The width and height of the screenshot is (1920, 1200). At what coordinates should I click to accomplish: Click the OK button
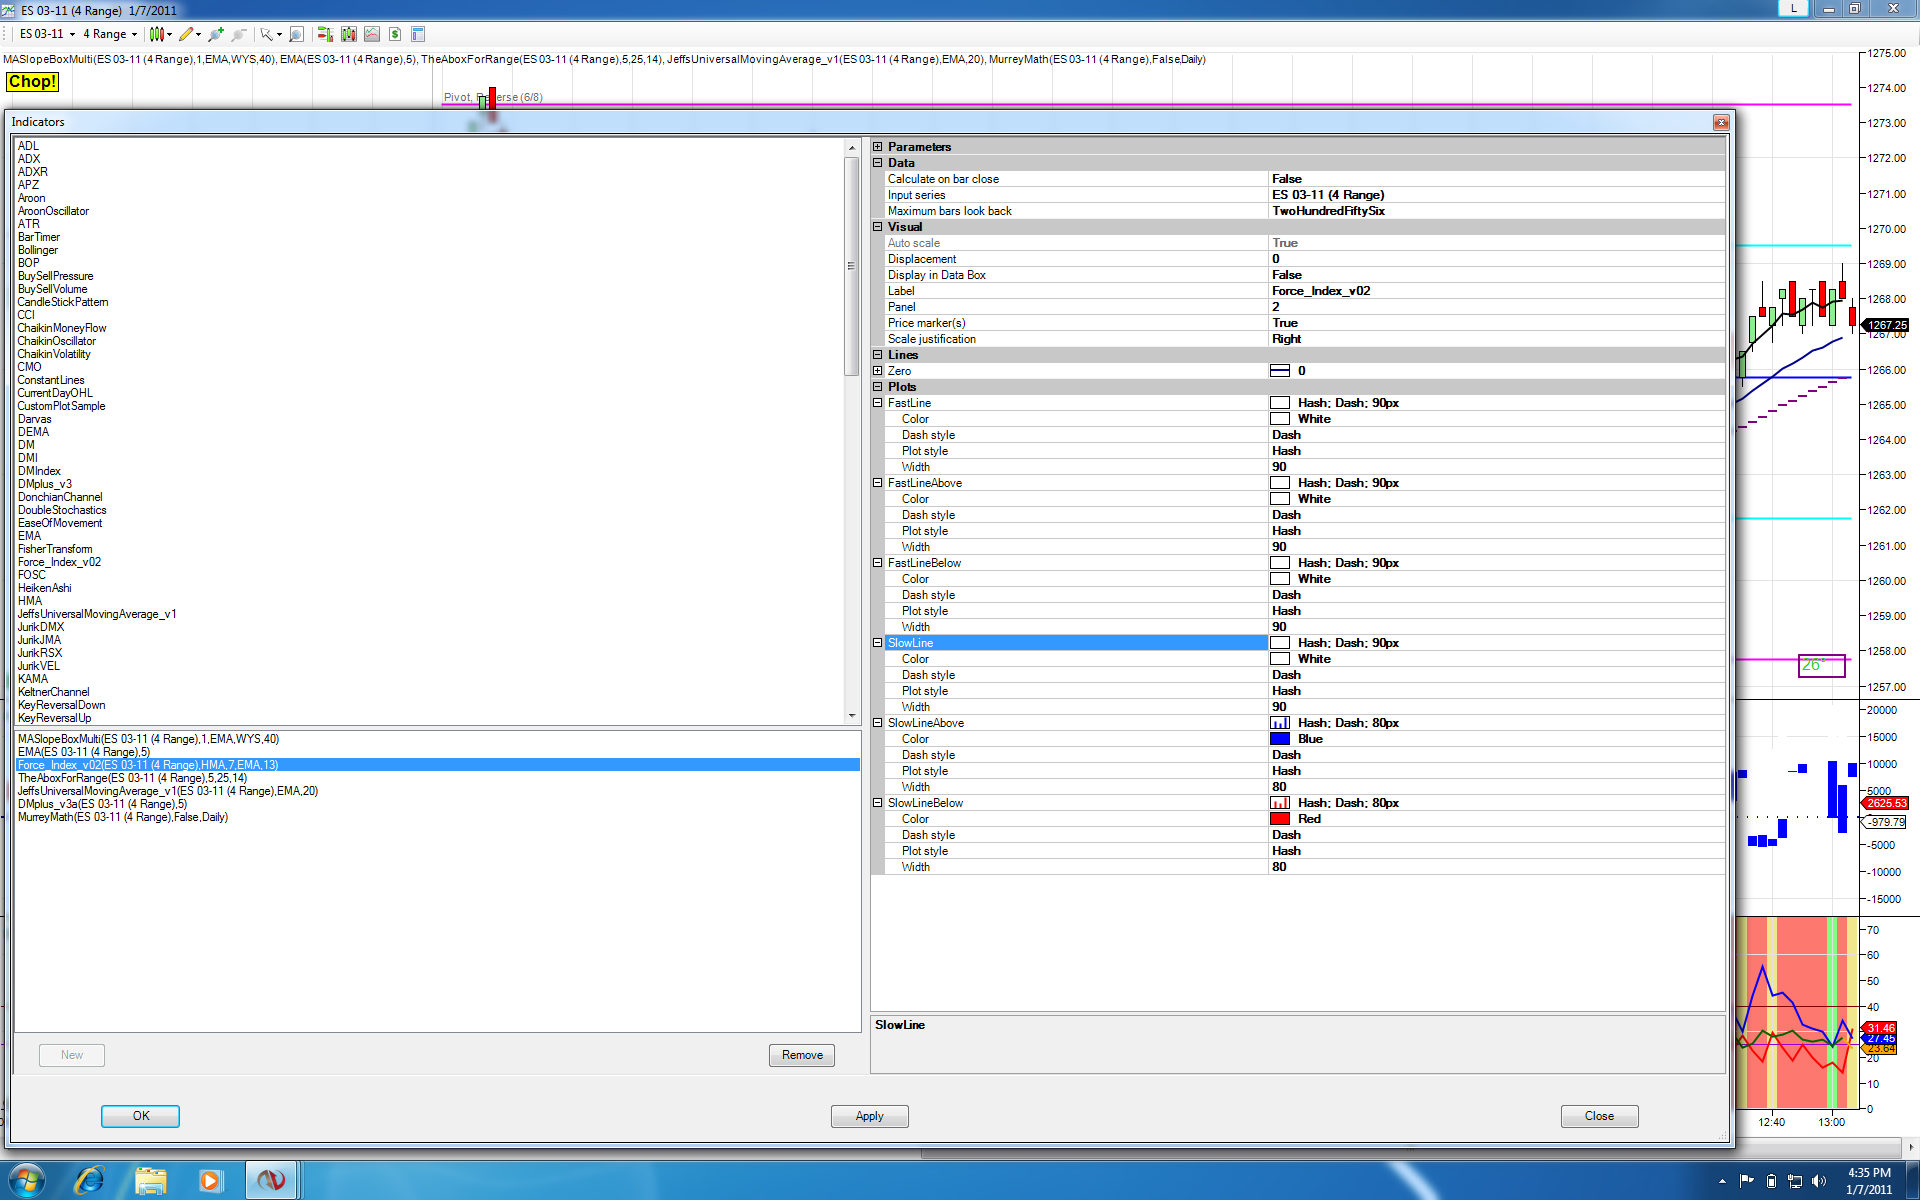140,1116
